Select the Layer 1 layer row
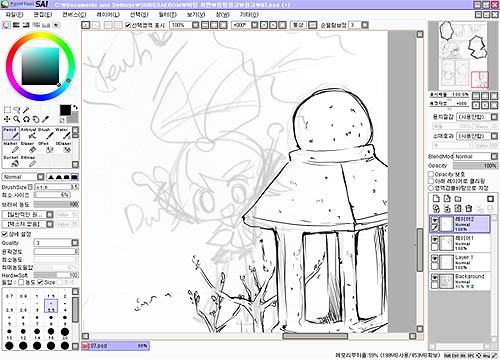The width and height of the screenshot is (500, 360). coord(460,262)
